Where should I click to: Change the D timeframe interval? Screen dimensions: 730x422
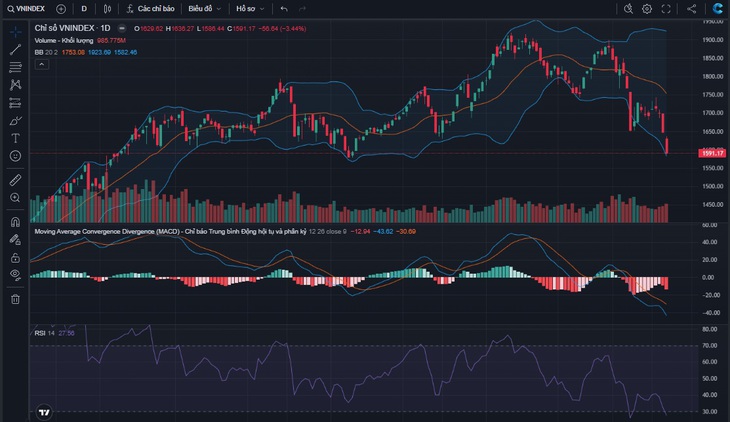pyautogui.click(x=84, y=8)
